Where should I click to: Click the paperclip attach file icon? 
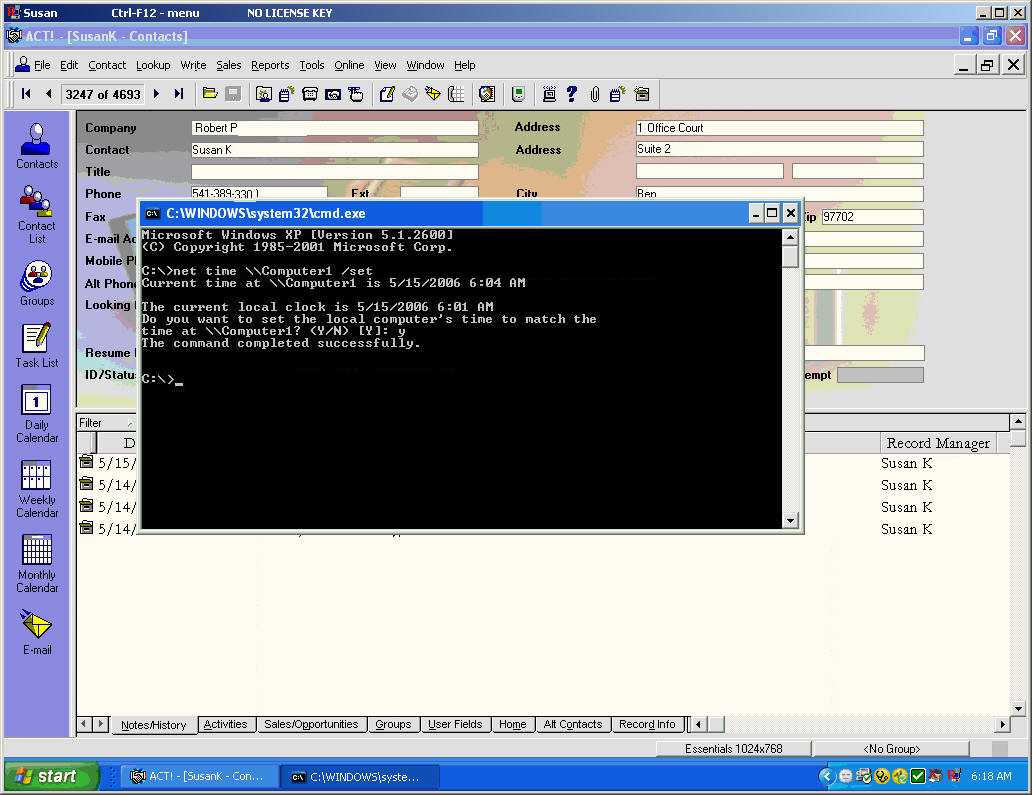click(x=594, y=94)
